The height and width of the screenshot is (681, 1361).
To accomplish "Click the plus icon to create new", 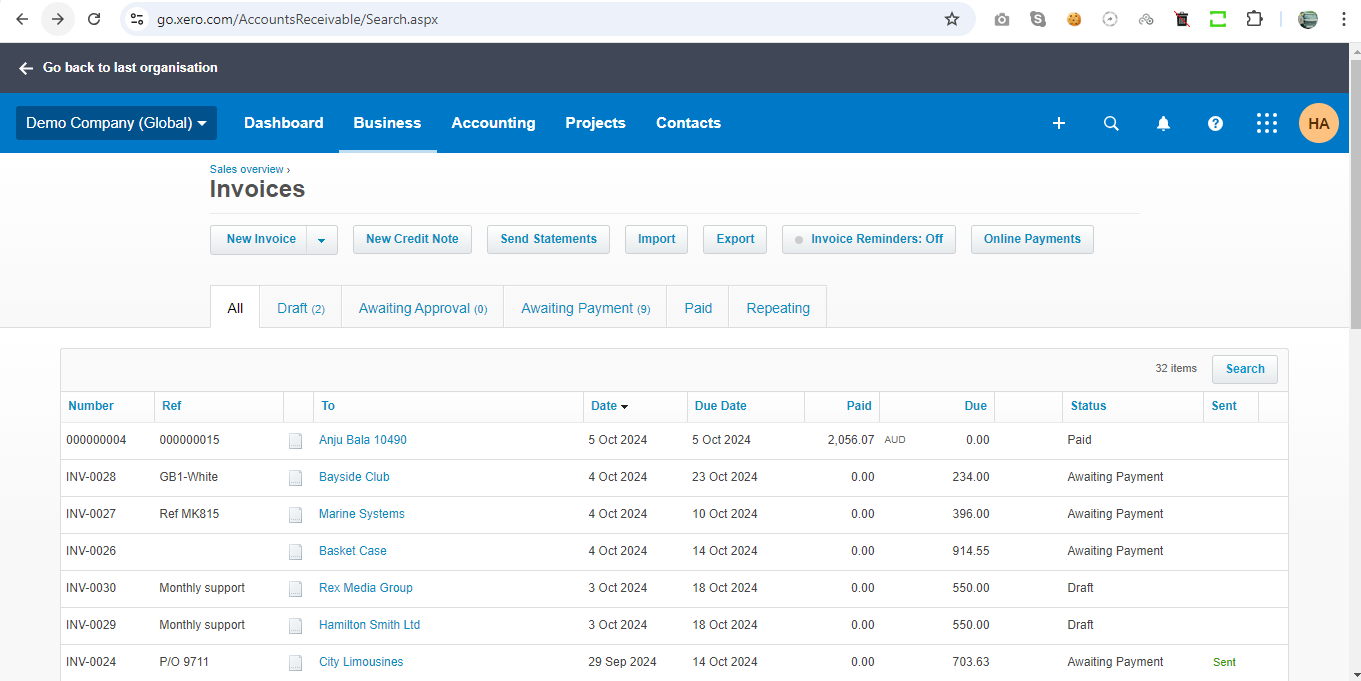I will [x=1059, y=123].
